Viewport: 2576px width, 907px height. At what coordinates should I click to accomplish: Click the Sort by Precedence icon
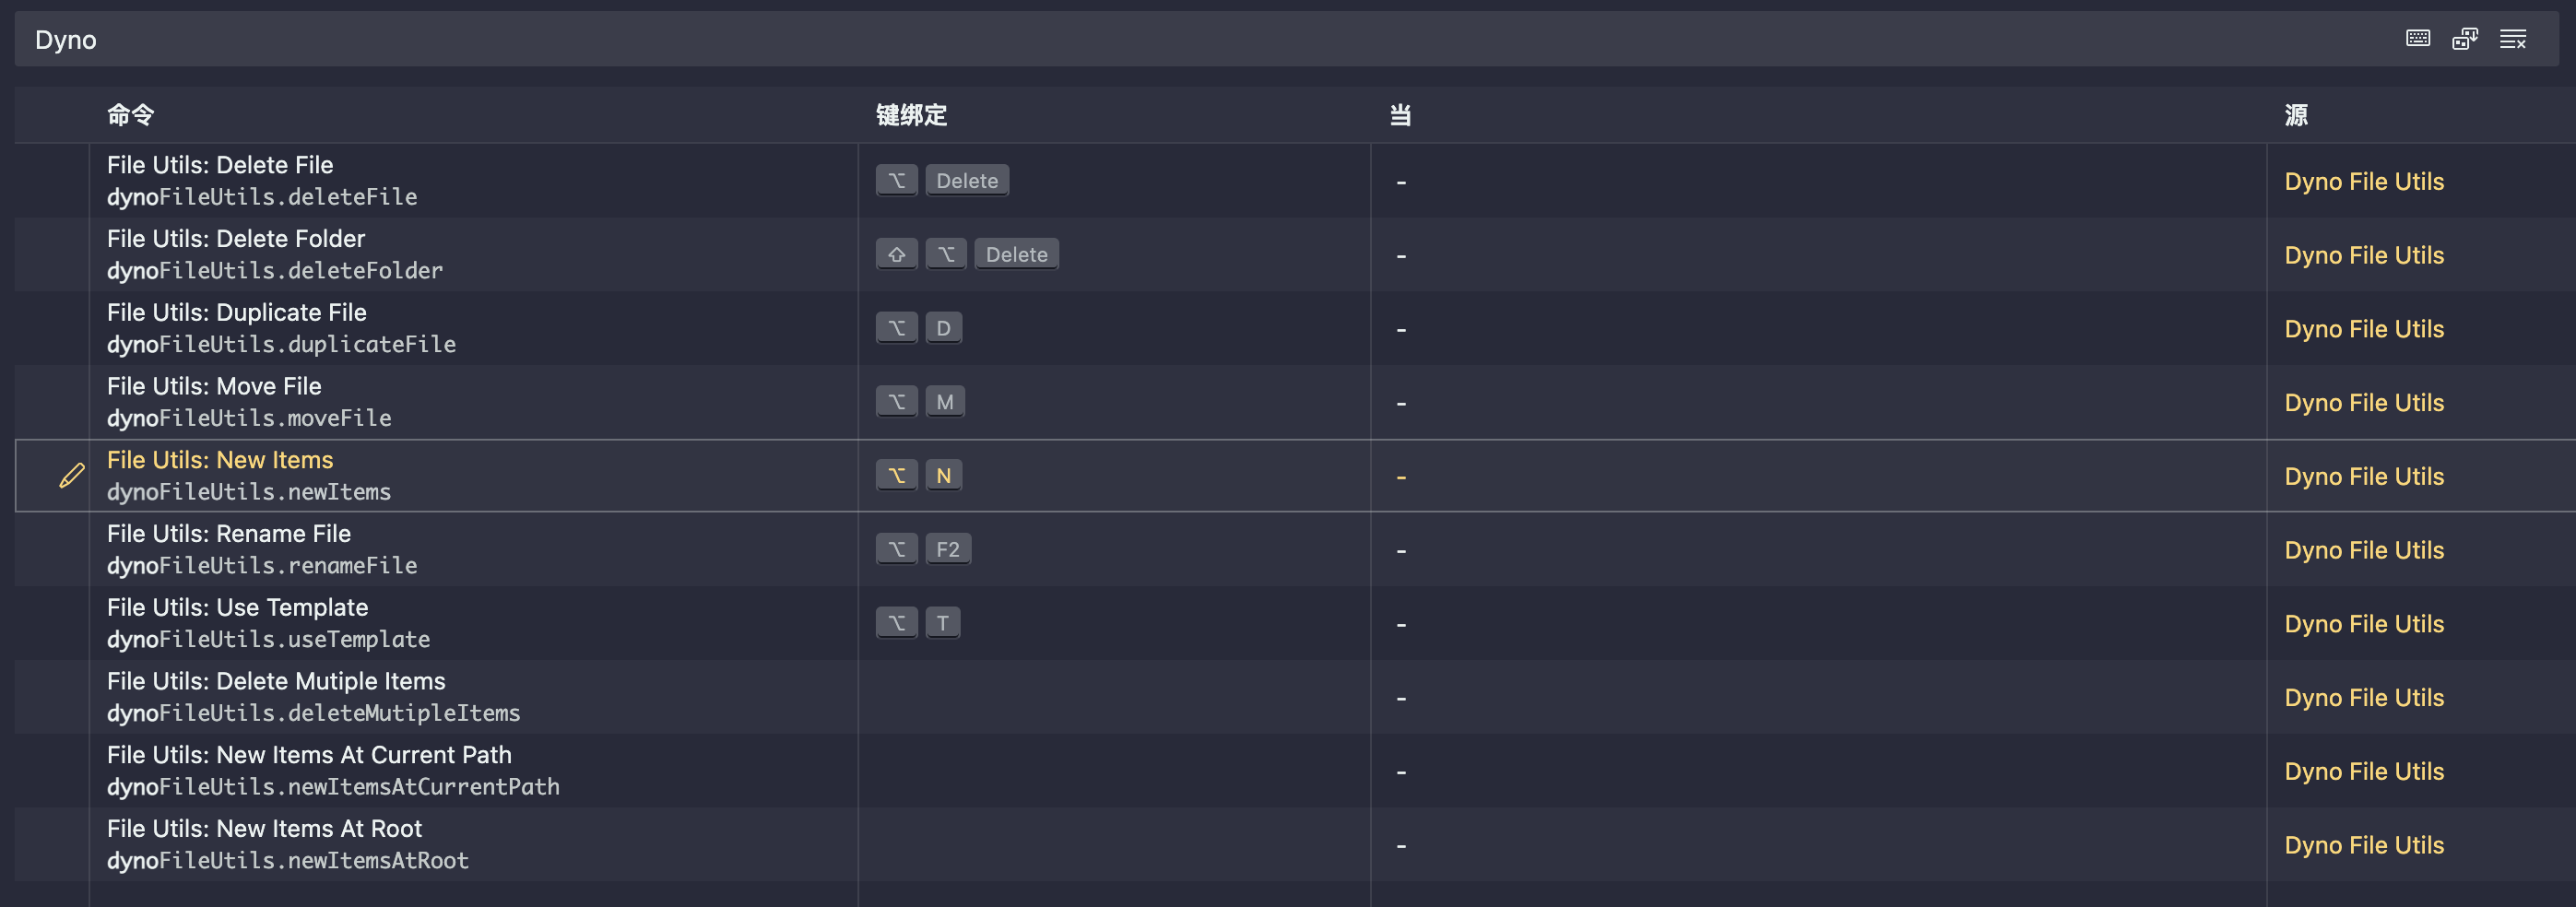pyautogui.click(x=2464, y=39)
